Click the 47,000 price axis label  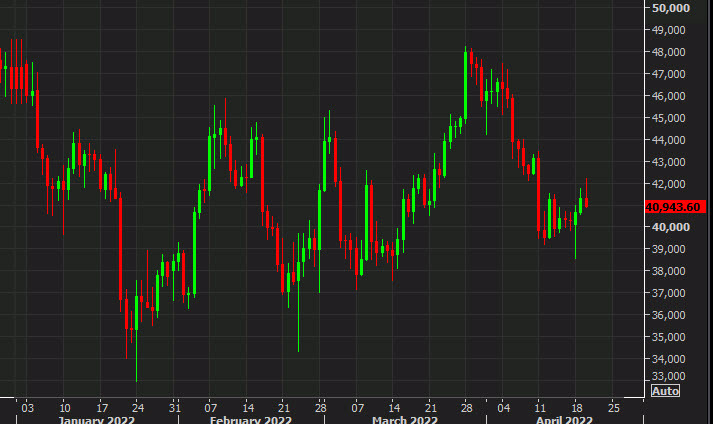(668, 74)
